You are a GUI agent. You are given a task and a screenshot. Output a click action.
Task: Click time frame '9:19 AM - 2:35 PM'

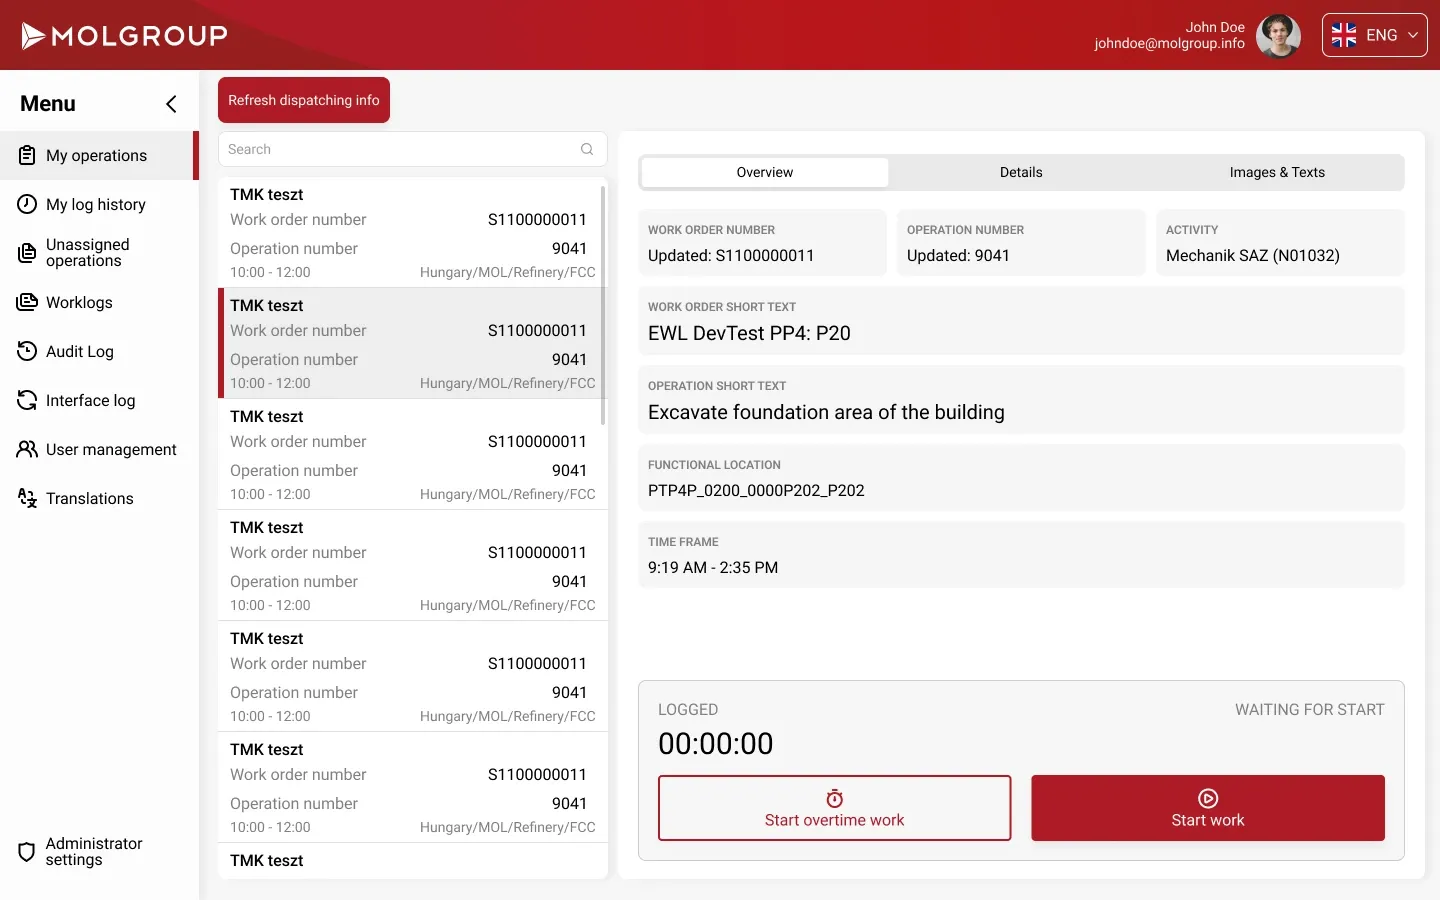pyautogui.click(x=713, y=568)
